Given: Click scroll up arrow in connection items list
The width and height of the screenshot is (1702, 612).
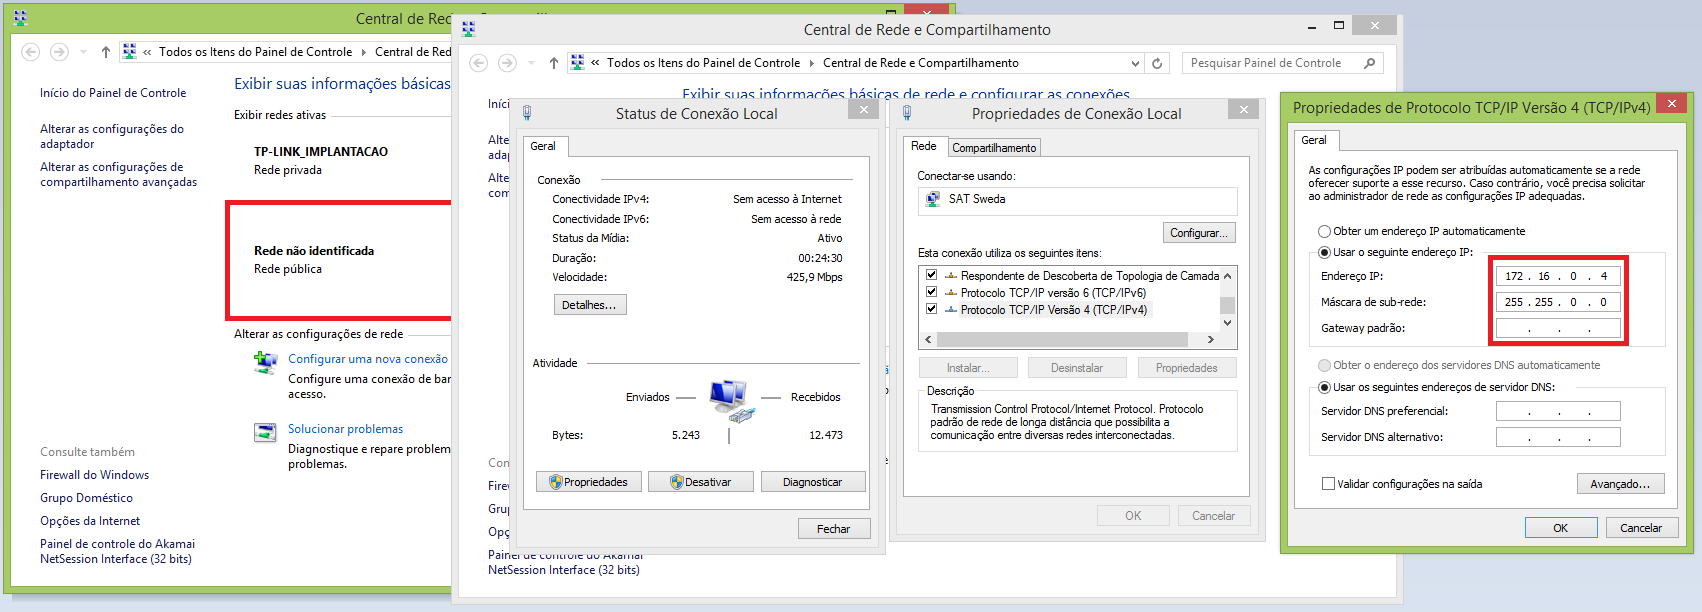Looking at the screenshot, I should [1227, 276].
